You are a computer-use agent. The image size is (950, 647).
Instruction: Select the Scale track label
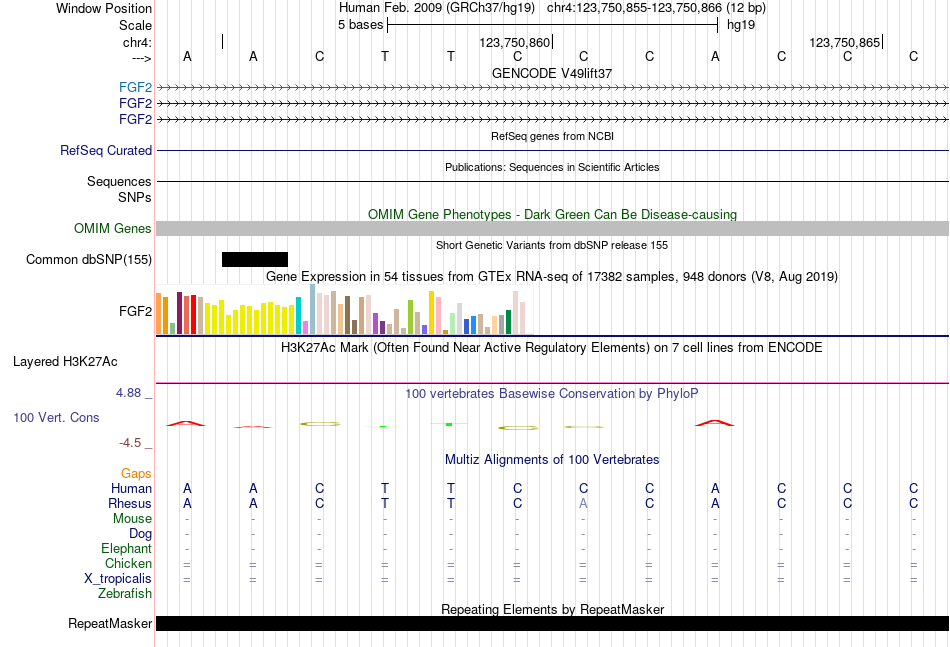coord(135,25)
